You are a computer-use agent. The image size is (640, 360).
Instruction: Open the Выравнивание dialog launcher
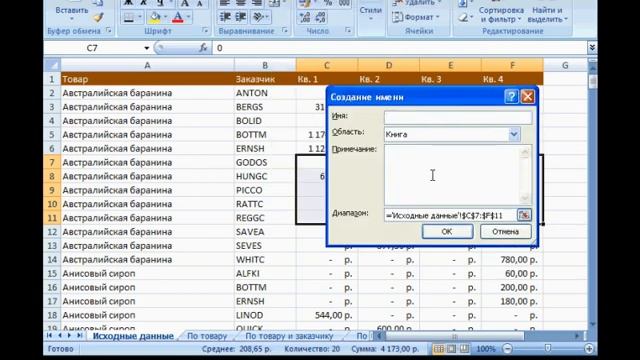(284, 31)
